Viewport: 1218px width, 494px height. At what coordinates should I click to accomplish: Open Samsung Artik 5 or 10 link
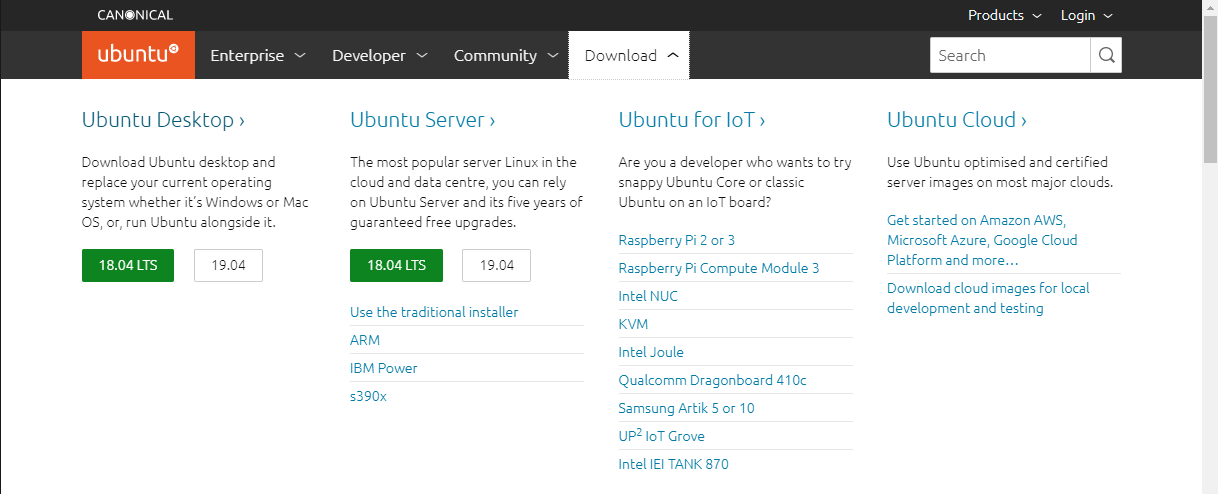[x=687, y=408]
